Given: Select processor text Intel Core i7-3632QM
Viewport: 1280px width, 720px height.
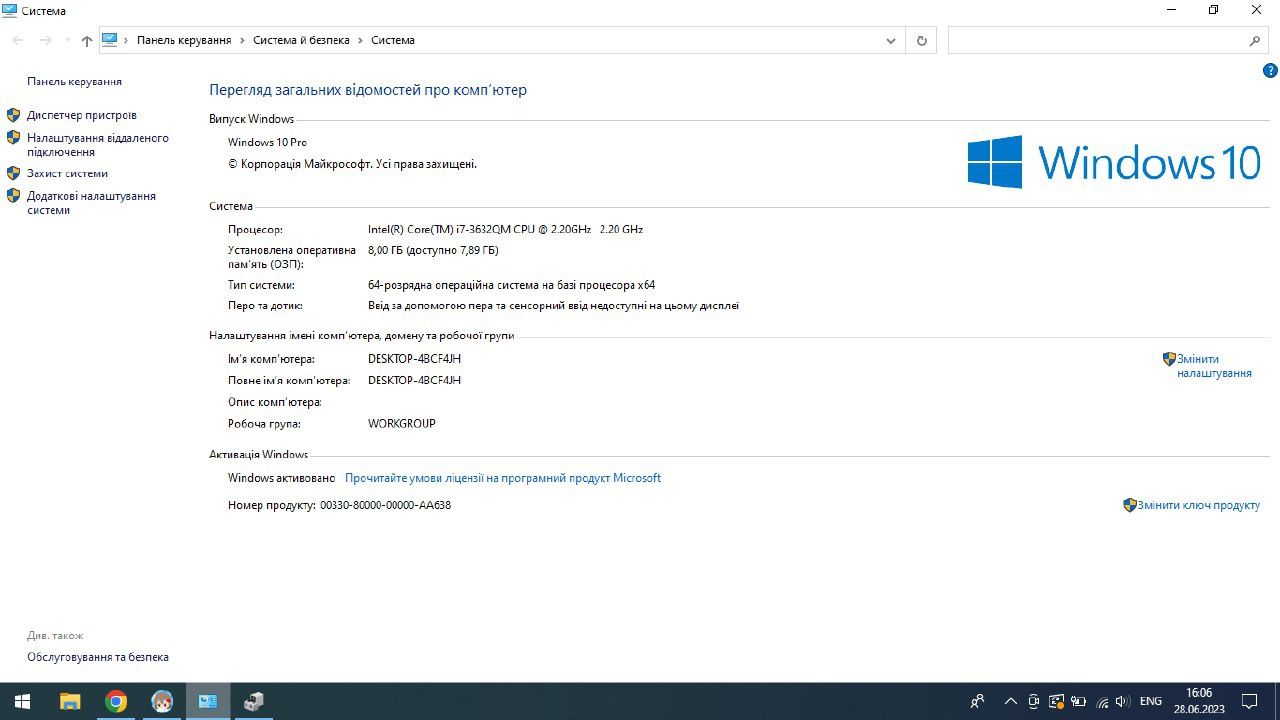Looking at the screenshot, I should (x=505, y=229).
